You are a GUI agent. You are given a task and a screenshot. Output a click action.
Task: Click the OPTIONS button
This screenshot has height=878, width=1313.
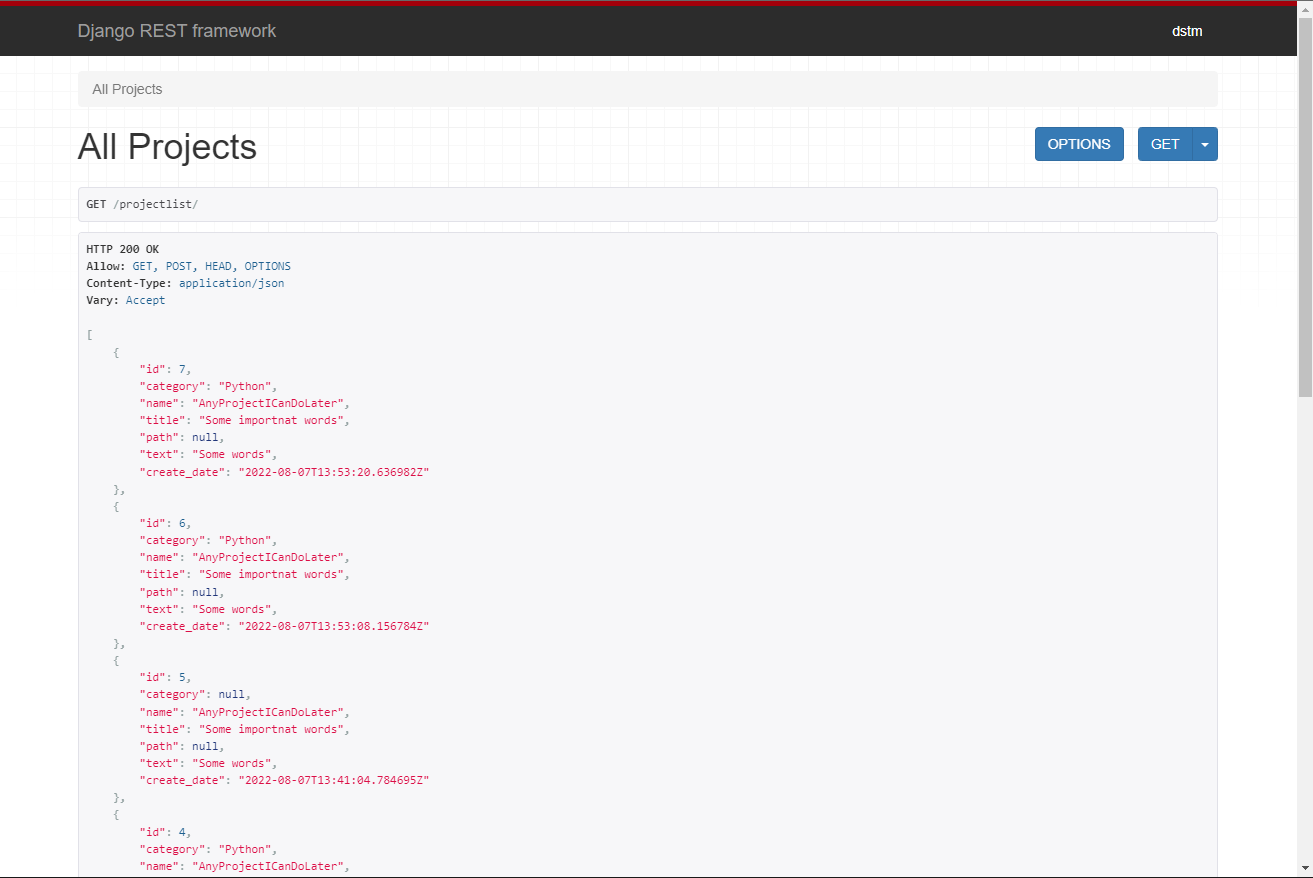[1079, 144]
